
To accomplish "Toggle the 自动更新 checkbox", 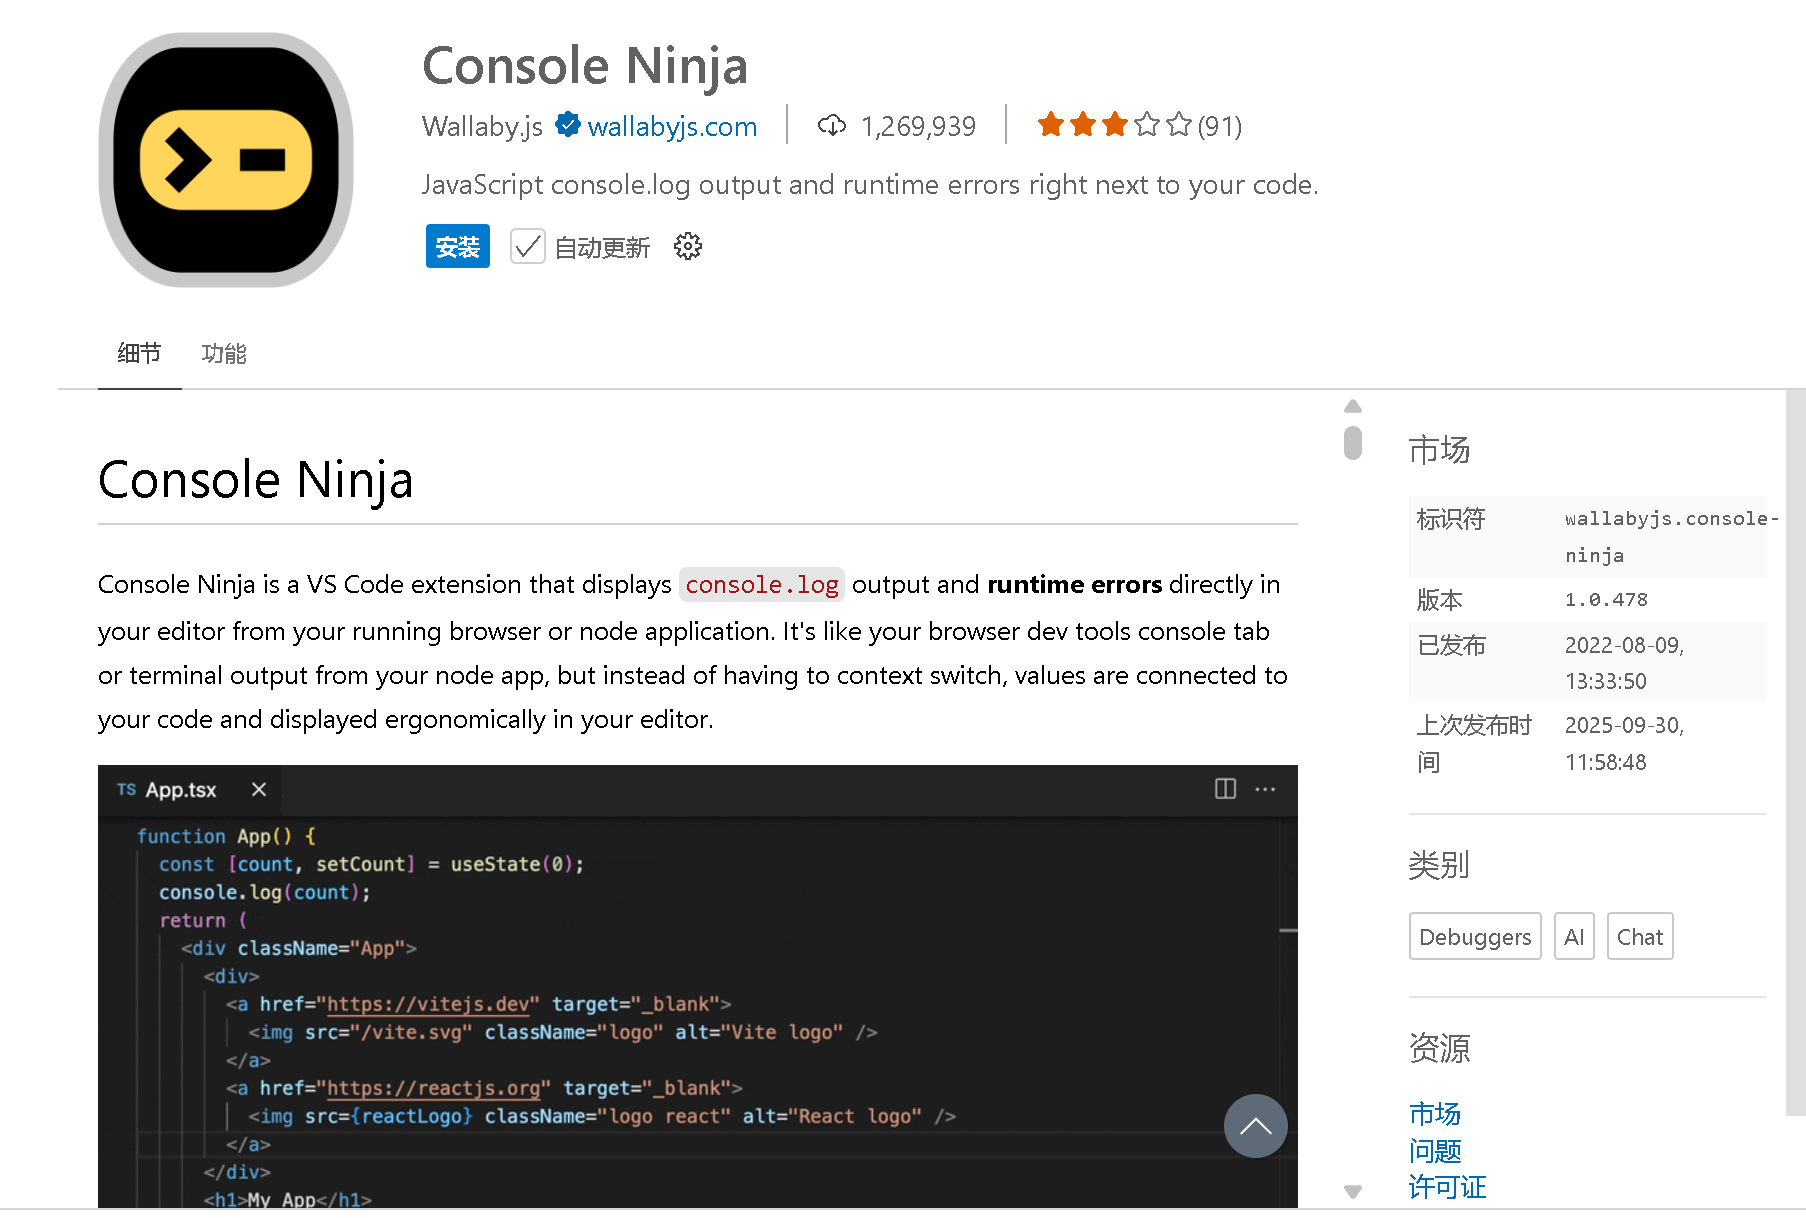I will pos(527,246).
